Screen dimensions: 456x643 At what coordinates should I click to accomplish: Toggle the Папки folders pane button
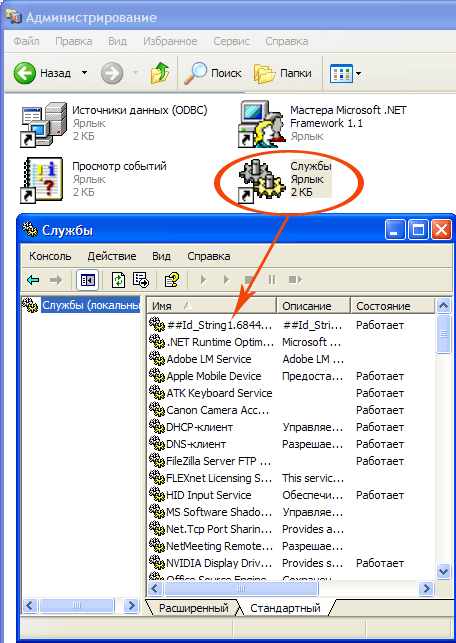point(283,73)
